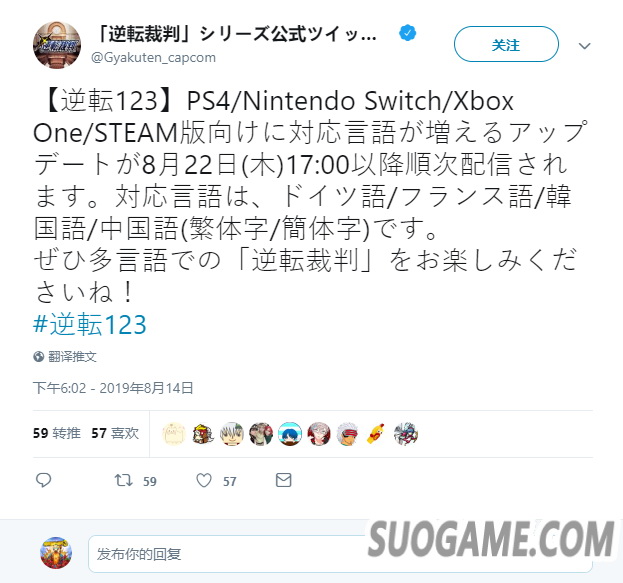
Task: Click the blue verified badge icon
Action: (408, 33)
